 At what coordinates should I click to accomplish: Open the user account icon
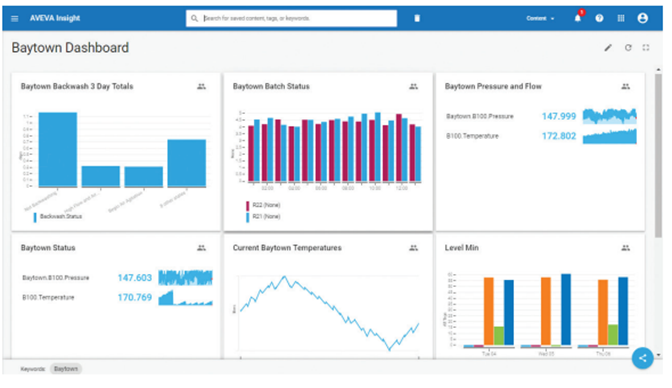642,18
